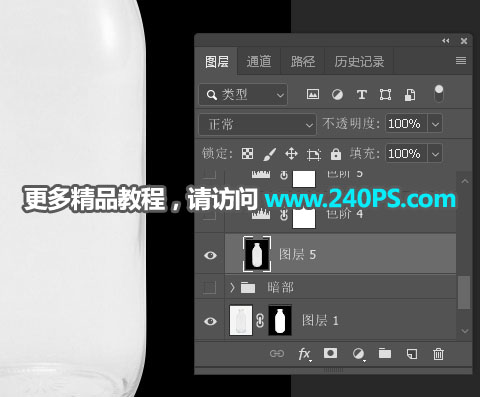Viewport: 480px width, 397px height.
Task: Click the 填充 fill value field
Action: [x=406, y=153]
